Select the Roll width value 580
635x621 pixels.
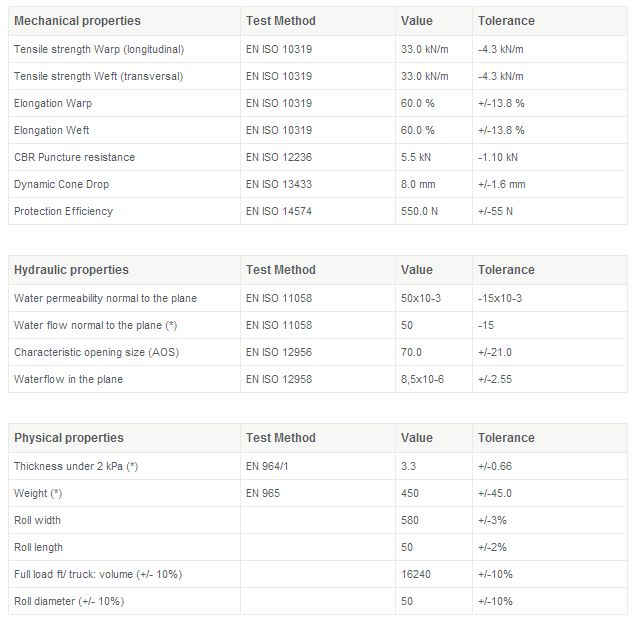click(x=410, y=520)
